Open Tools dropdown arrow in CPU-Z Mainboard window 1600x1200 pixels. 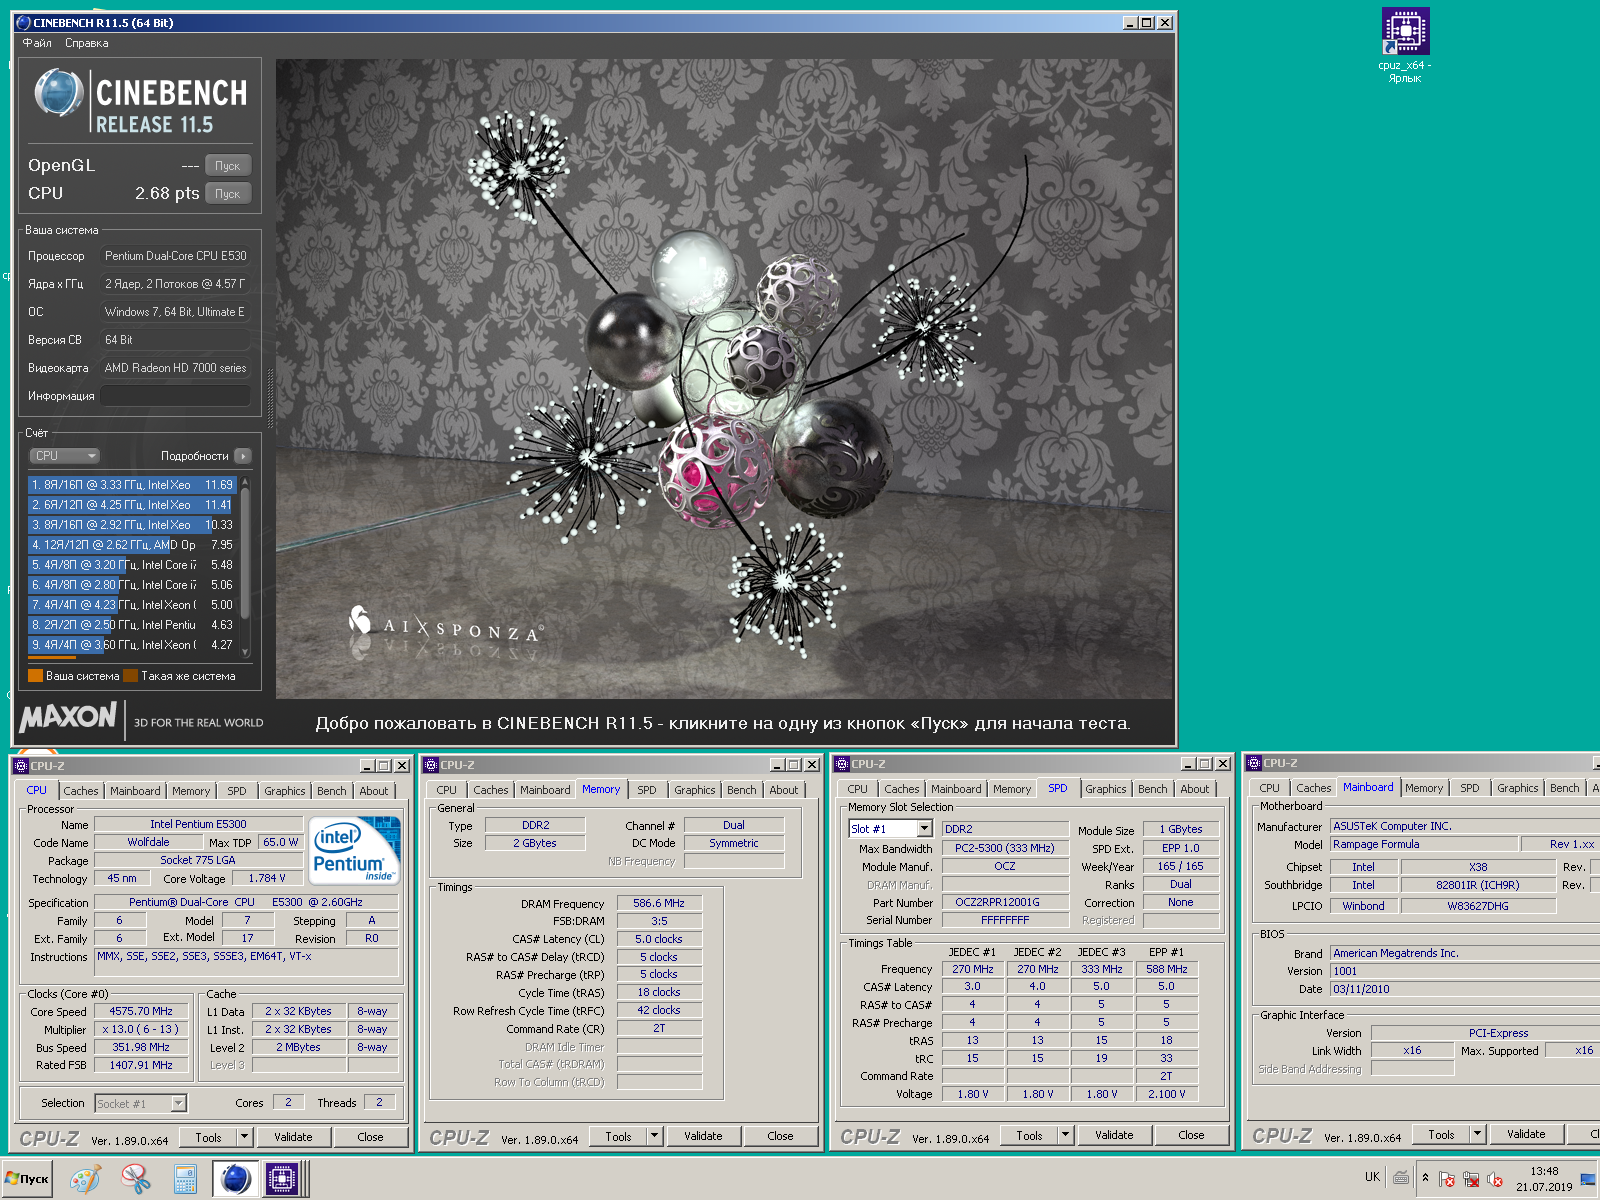[1477, 1134]
